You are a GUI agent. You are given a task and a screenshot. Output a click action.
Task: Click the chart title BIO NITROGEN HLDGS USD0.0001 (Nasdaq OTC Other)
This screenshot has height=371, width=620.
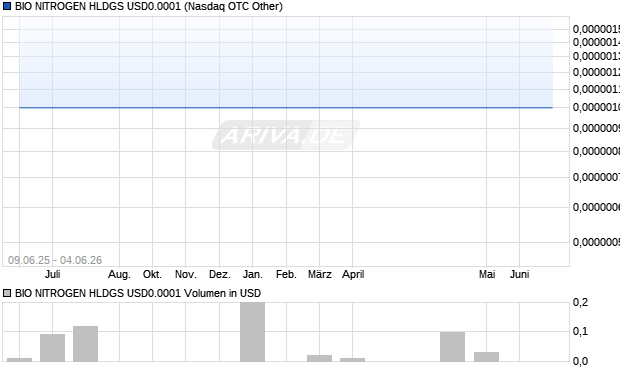149,6
